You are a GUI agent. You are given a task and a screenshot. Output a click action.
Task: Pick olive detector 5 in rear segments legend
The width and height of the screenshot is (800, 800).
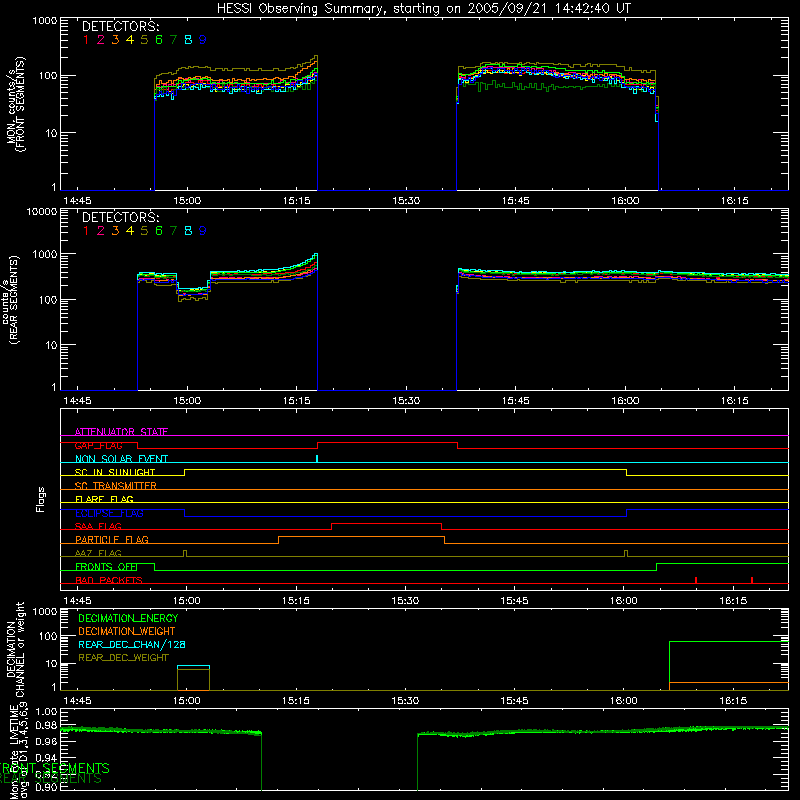pyautogui.click(x=144, y=231)
